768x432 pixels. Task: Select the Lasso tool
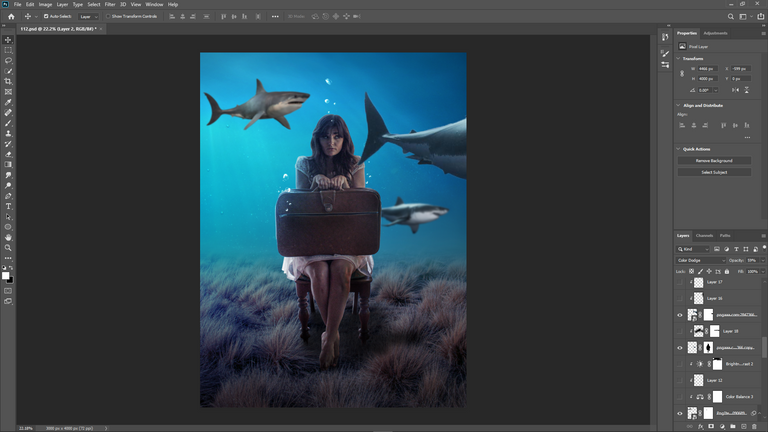(8, 60)
